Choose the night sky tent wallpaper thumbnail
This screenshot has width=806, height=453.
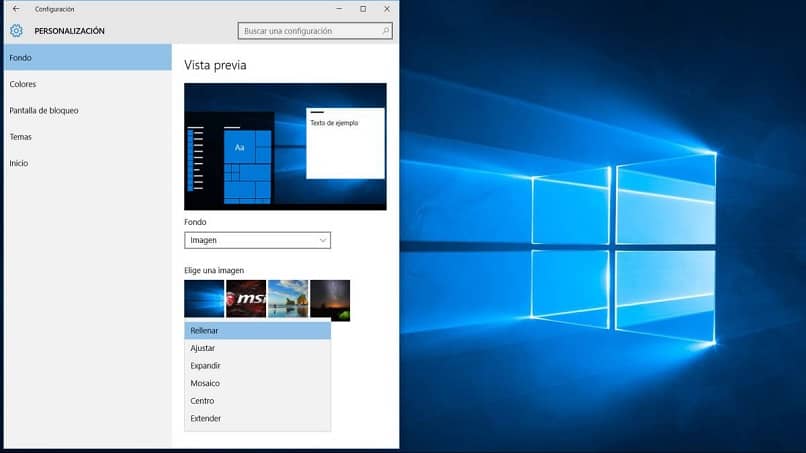click(x=330, y=300)
